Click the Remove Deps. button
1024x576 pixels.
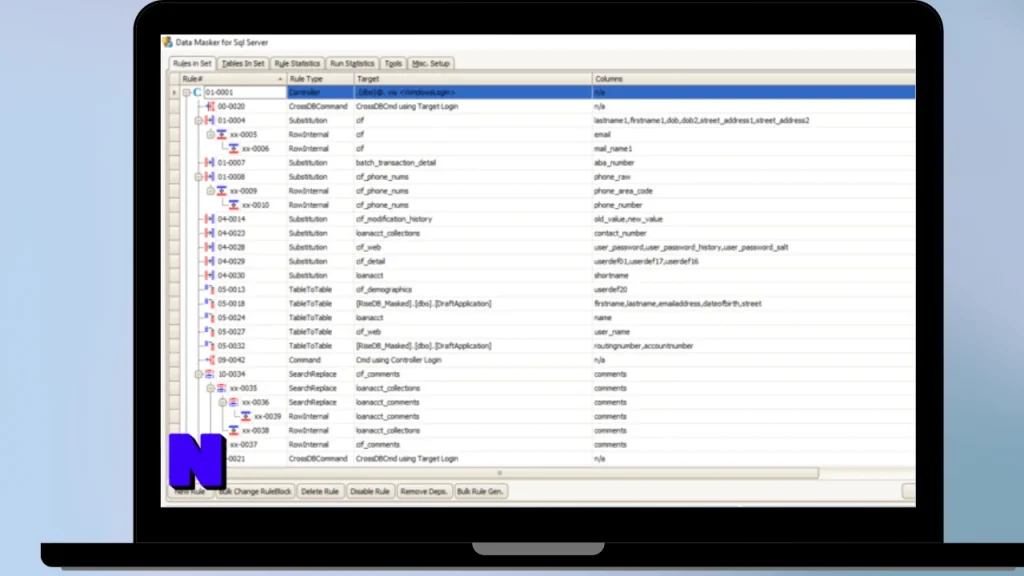click(424, 491)
